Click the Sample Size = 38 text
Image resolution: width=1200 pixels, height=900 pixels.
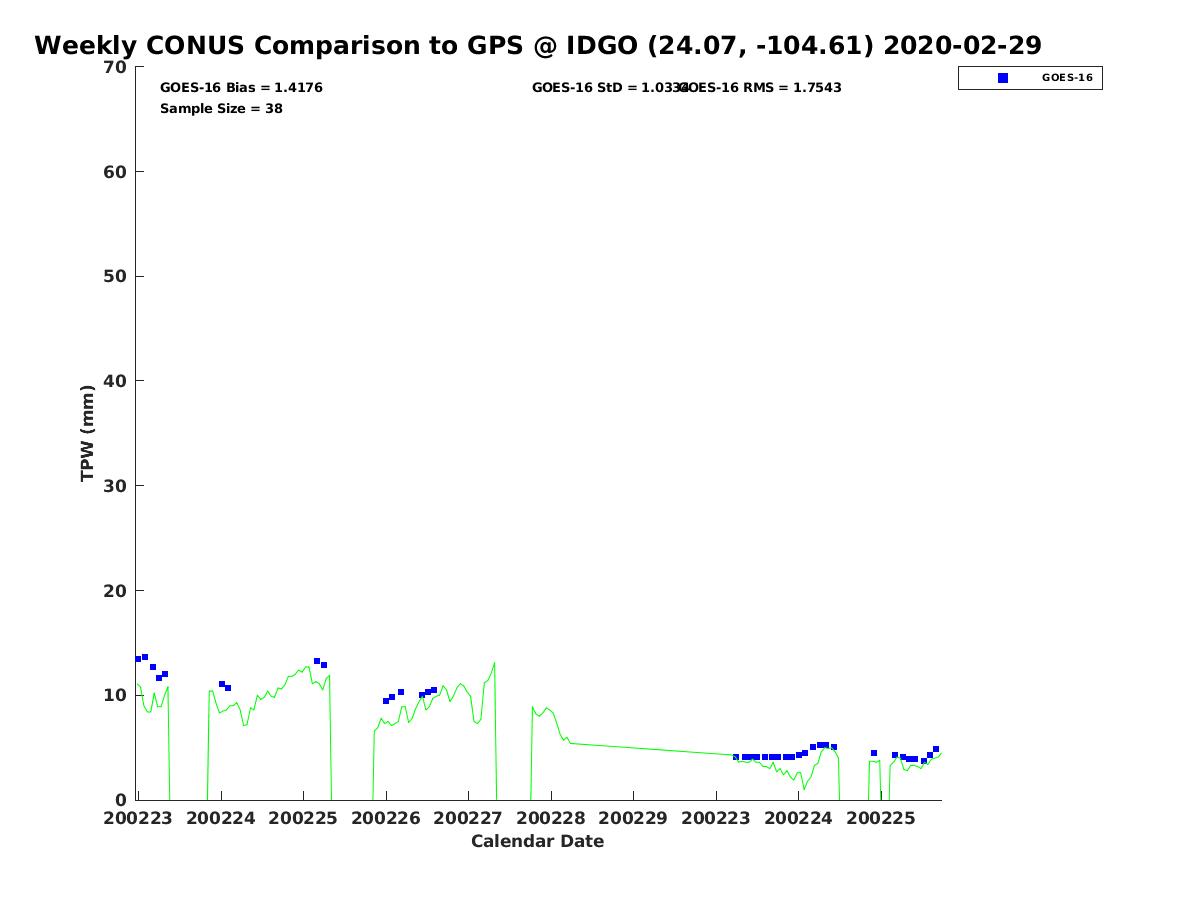tap(221, 109)
